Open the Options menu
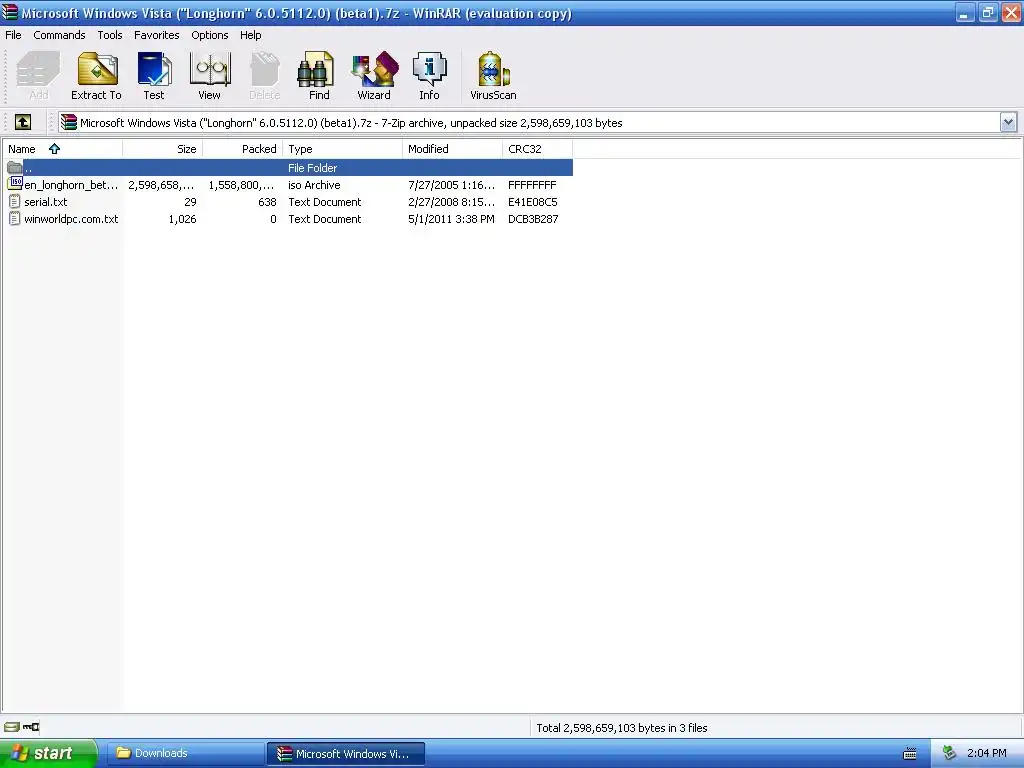This screenshot has width=1024, height=768. pos(210,35)
